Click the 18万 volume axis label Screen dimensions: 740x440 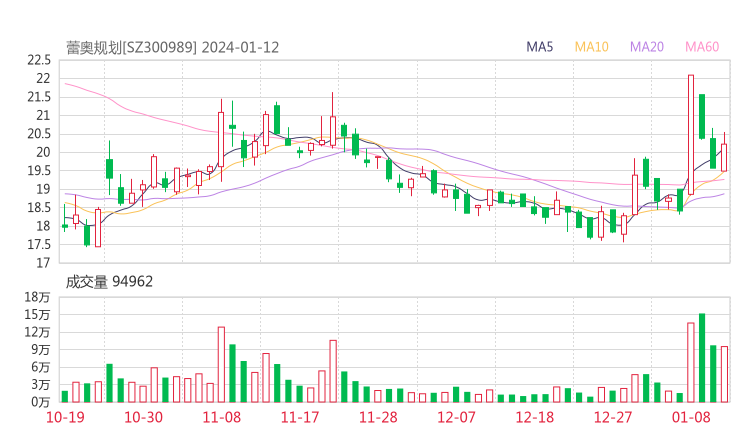click(37, 297)
